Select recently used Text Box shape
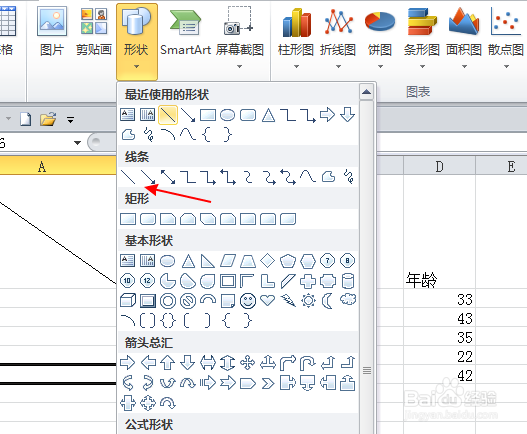 pyautogui.click(x=128, y=115)
